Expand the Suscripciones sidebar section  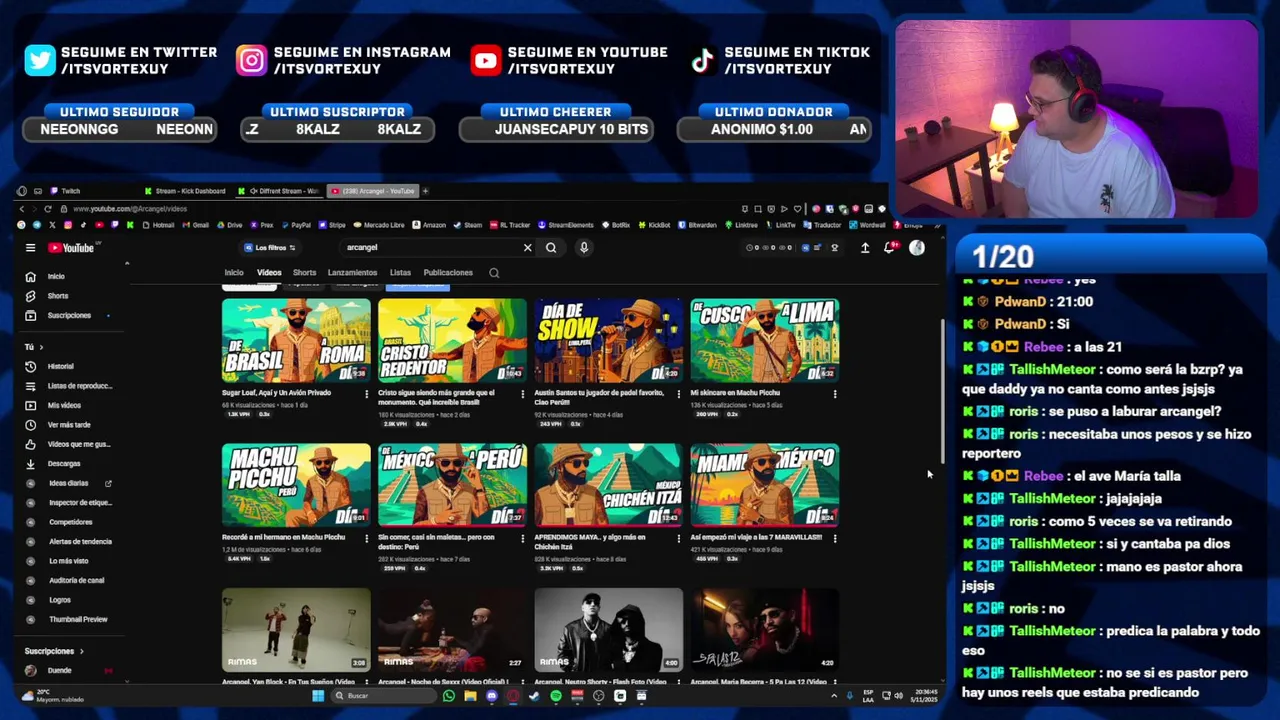click(x=54, y=651)
